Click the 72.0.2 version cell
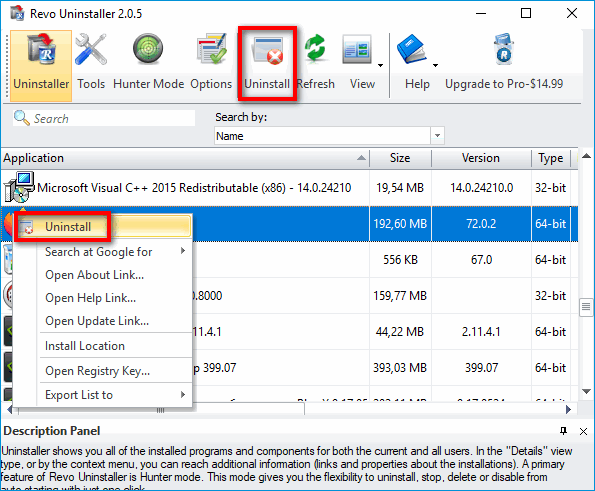This screenshot has height=491, width=595. click(x=481, y=223)
